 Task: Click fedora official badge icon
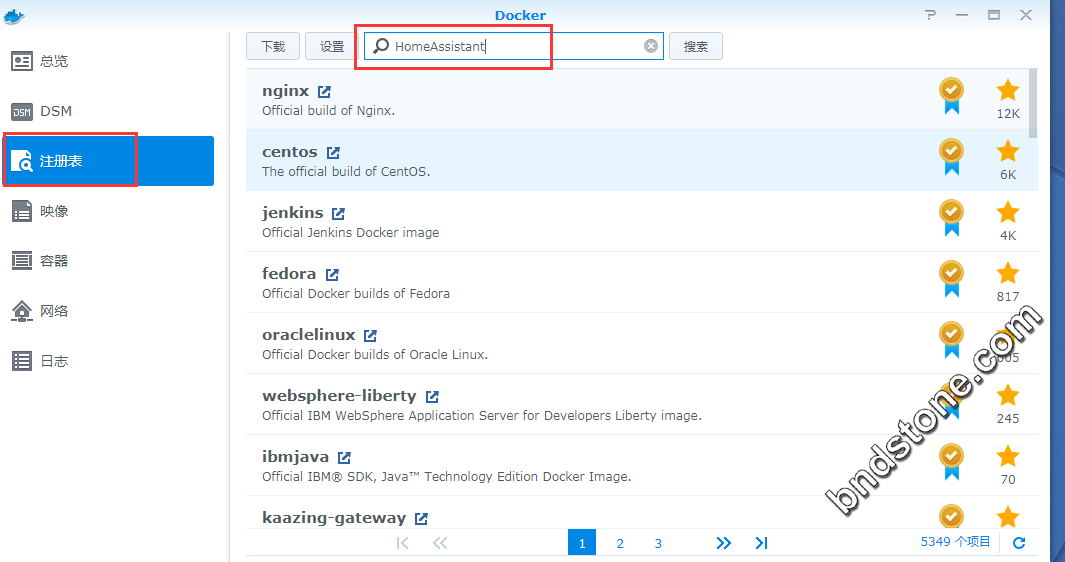[x=952, y=279]
